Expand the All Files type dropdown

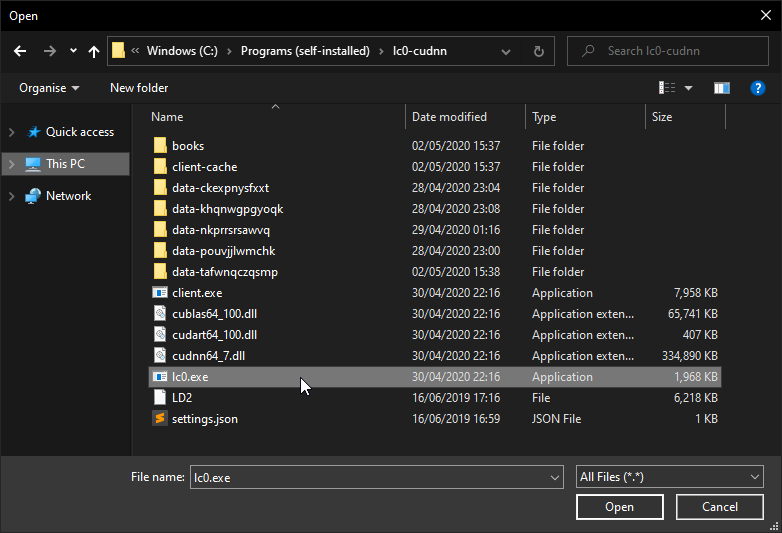click(754, 478)
